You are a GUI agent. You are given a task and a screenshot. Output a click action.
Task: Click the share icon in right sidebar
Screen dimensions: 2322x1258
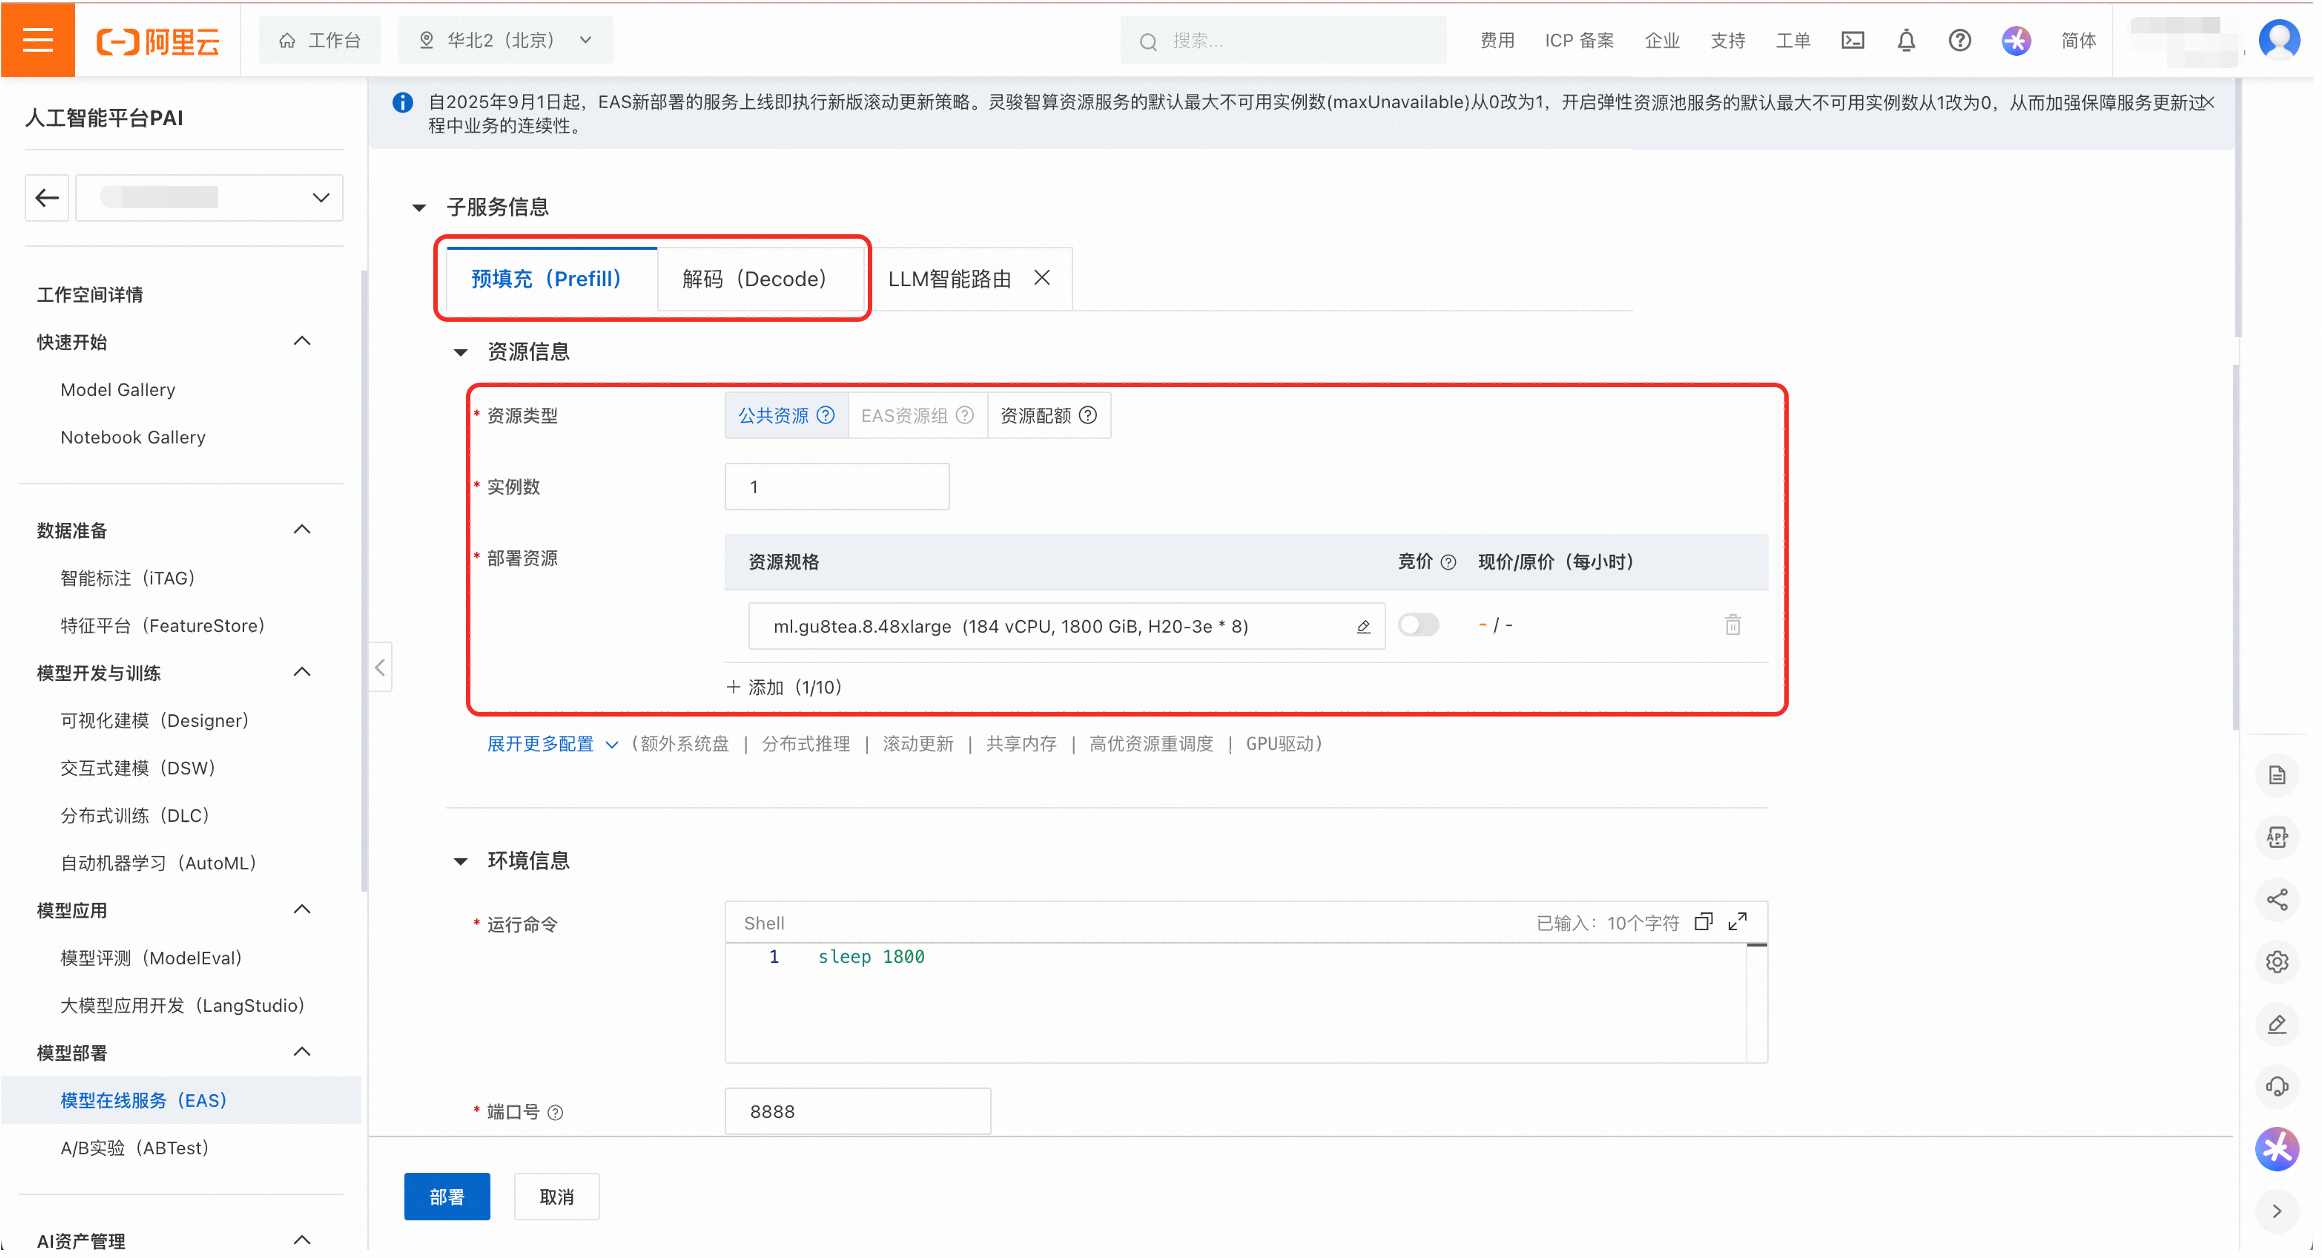(x=2277, y=900)
